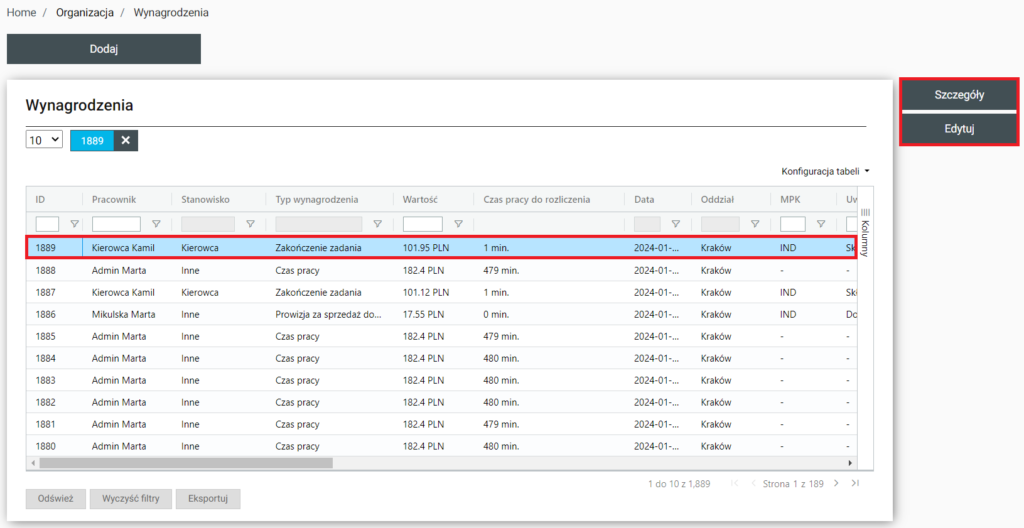Go to the next page arrow
This screenshot has height=528, width=1024.
pyautogui.click(x=837, y=484)
